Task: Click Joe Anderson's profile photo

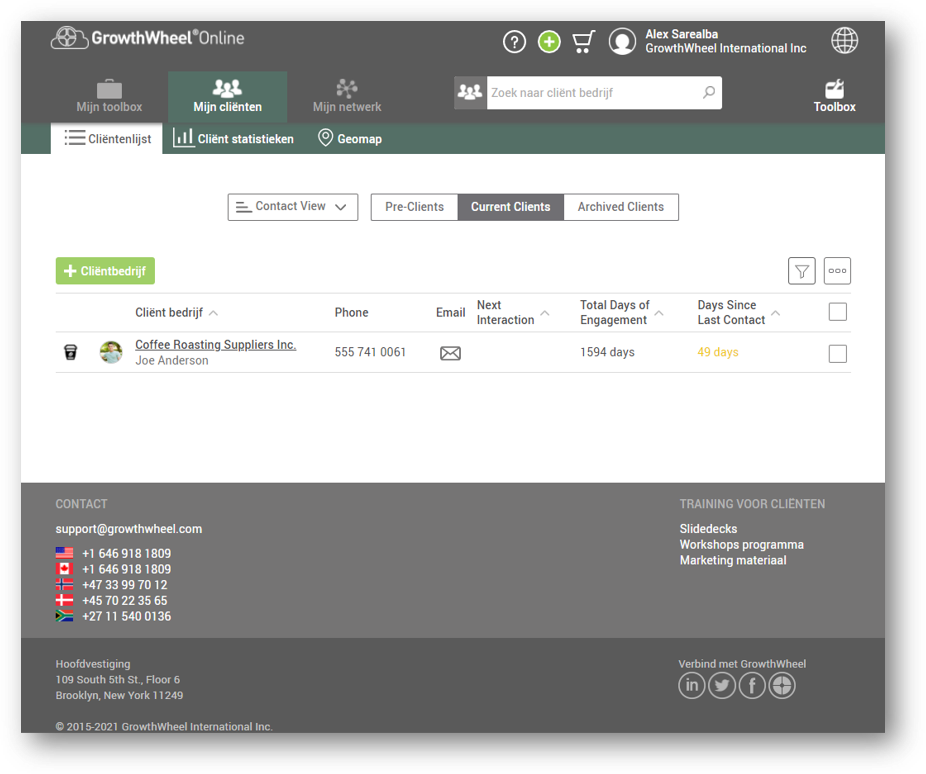Action: 111,352
